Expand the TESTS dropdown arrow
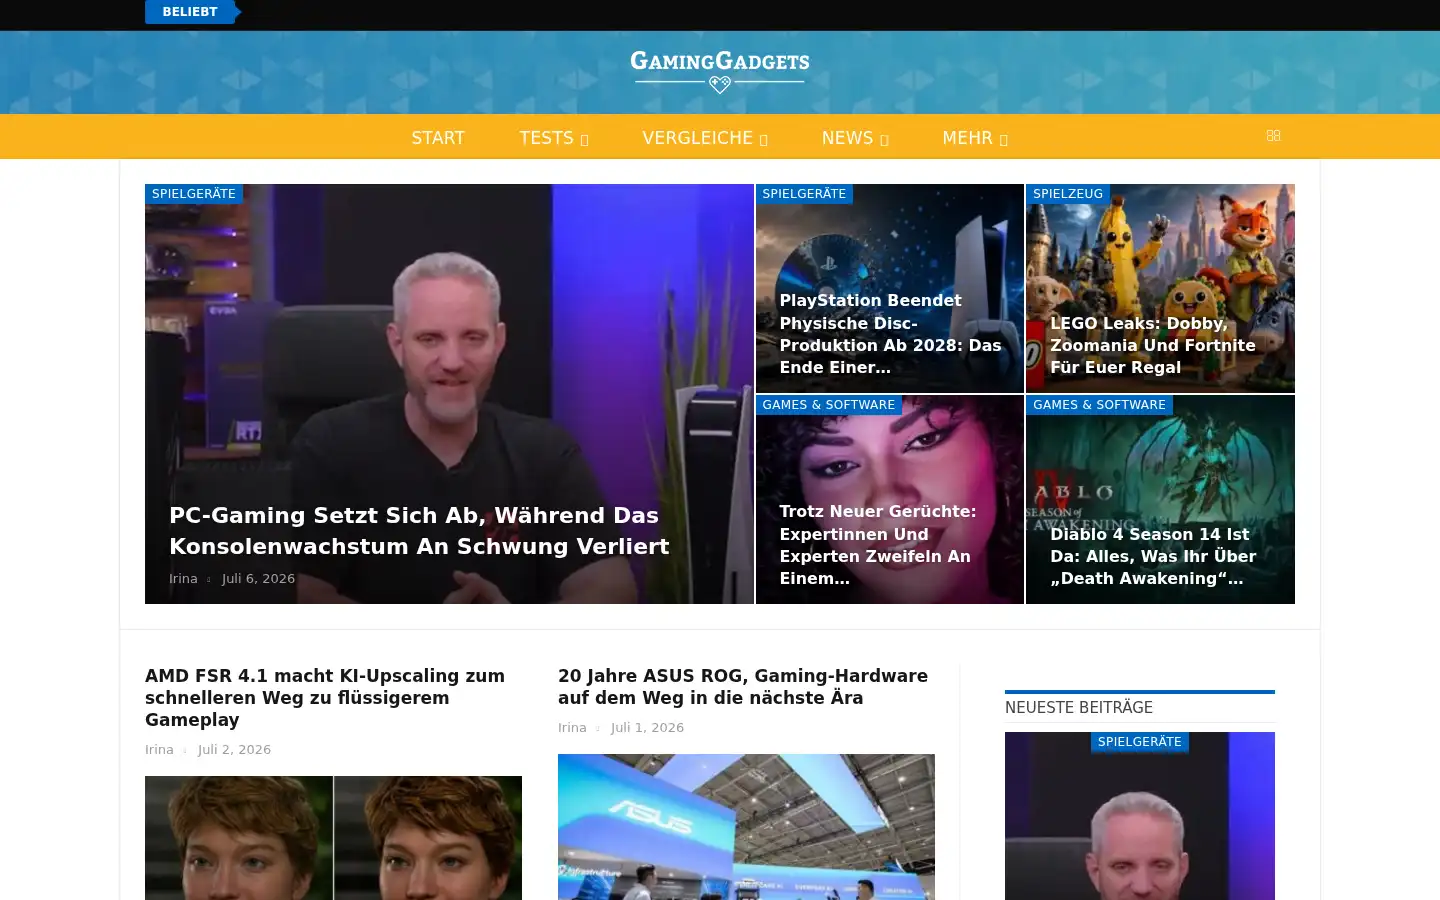Screen dimensions: 1440x900 click(x=584, y=140)
